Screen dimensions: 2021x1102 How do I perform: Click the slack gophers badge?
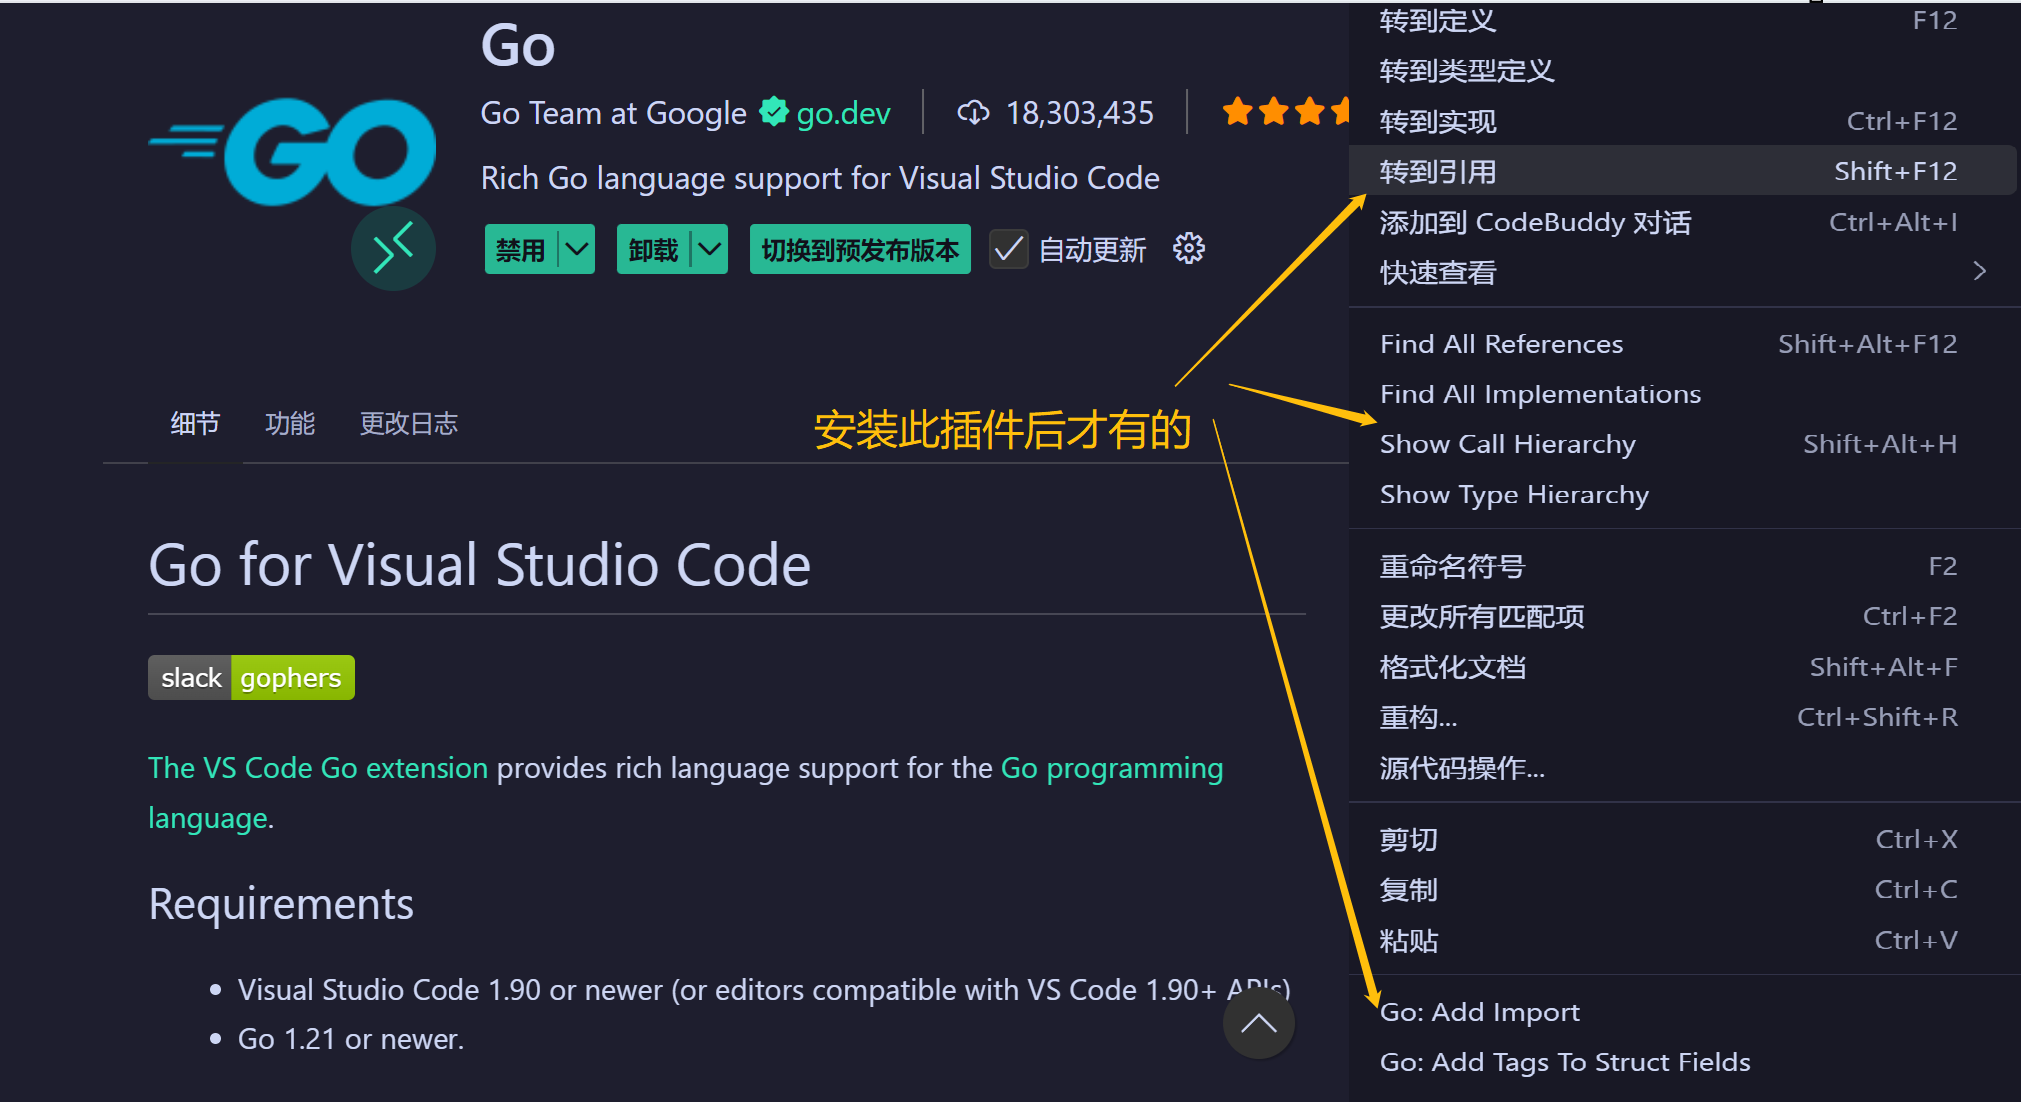[x=251, y=678]
